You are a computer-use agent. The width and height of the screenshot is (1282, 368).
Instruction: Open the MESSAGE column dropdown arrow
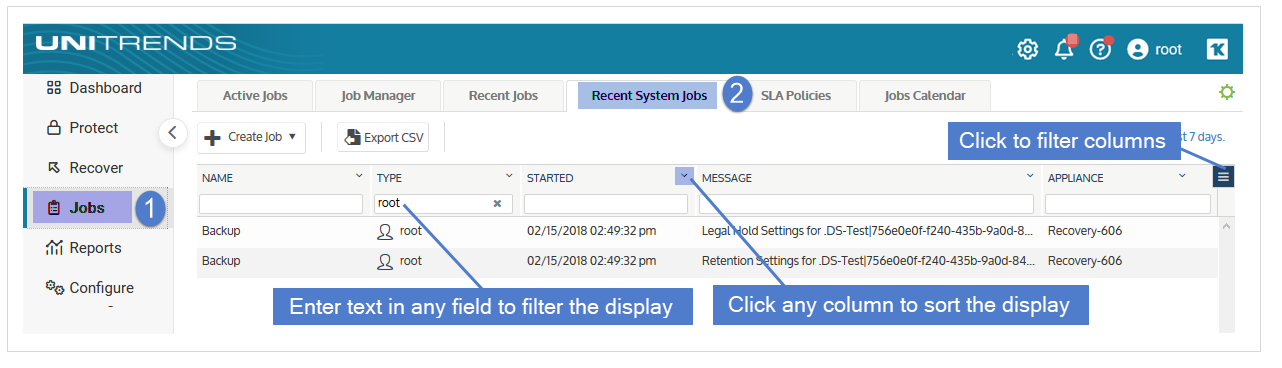[x=1030, y=176]
